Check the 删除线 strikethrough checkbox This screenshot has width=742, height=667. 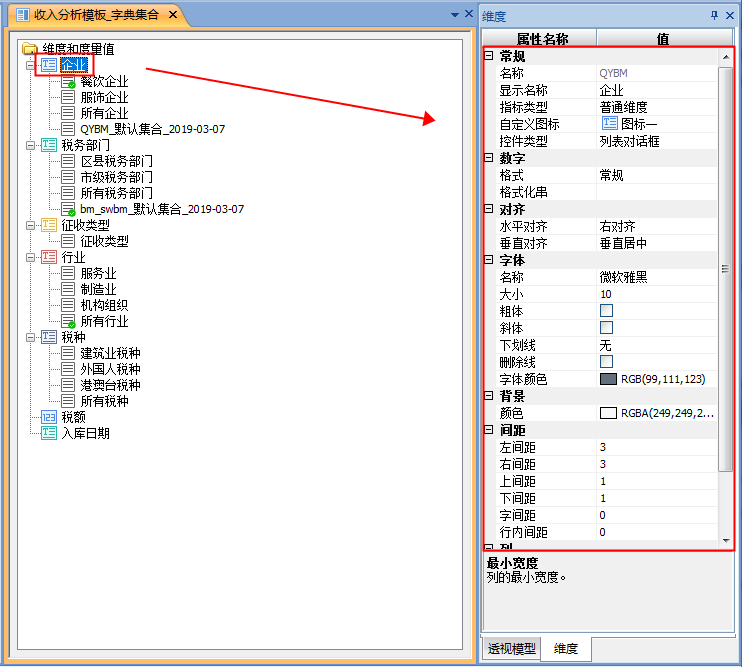pyautogui.click(x=607, y=361)
